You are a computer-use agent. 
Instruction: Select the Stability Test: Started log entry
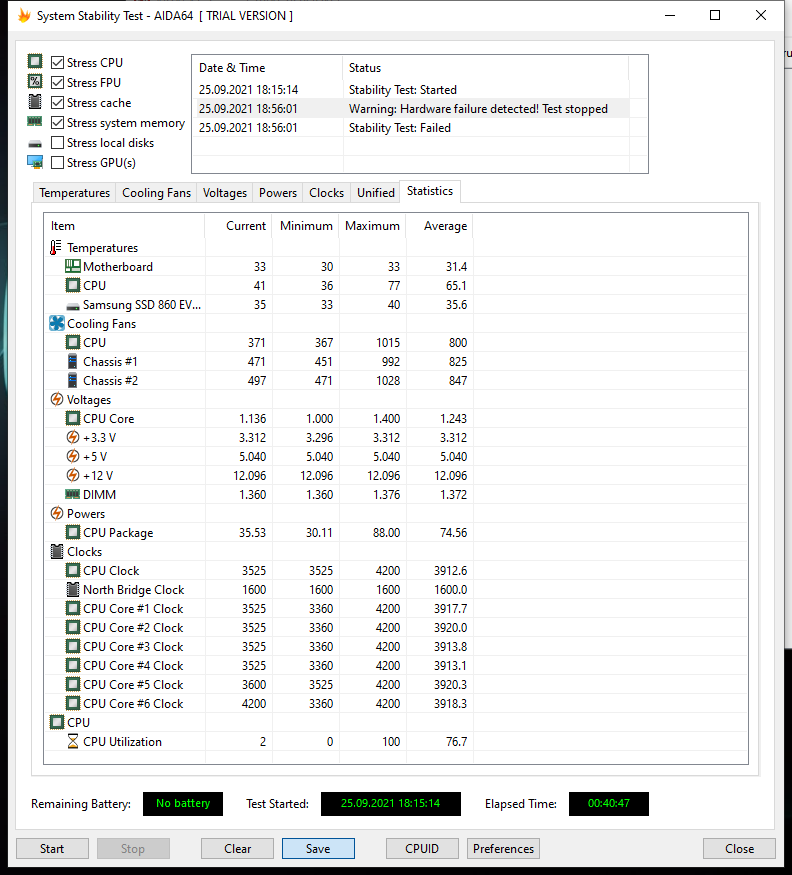[413, 90]
